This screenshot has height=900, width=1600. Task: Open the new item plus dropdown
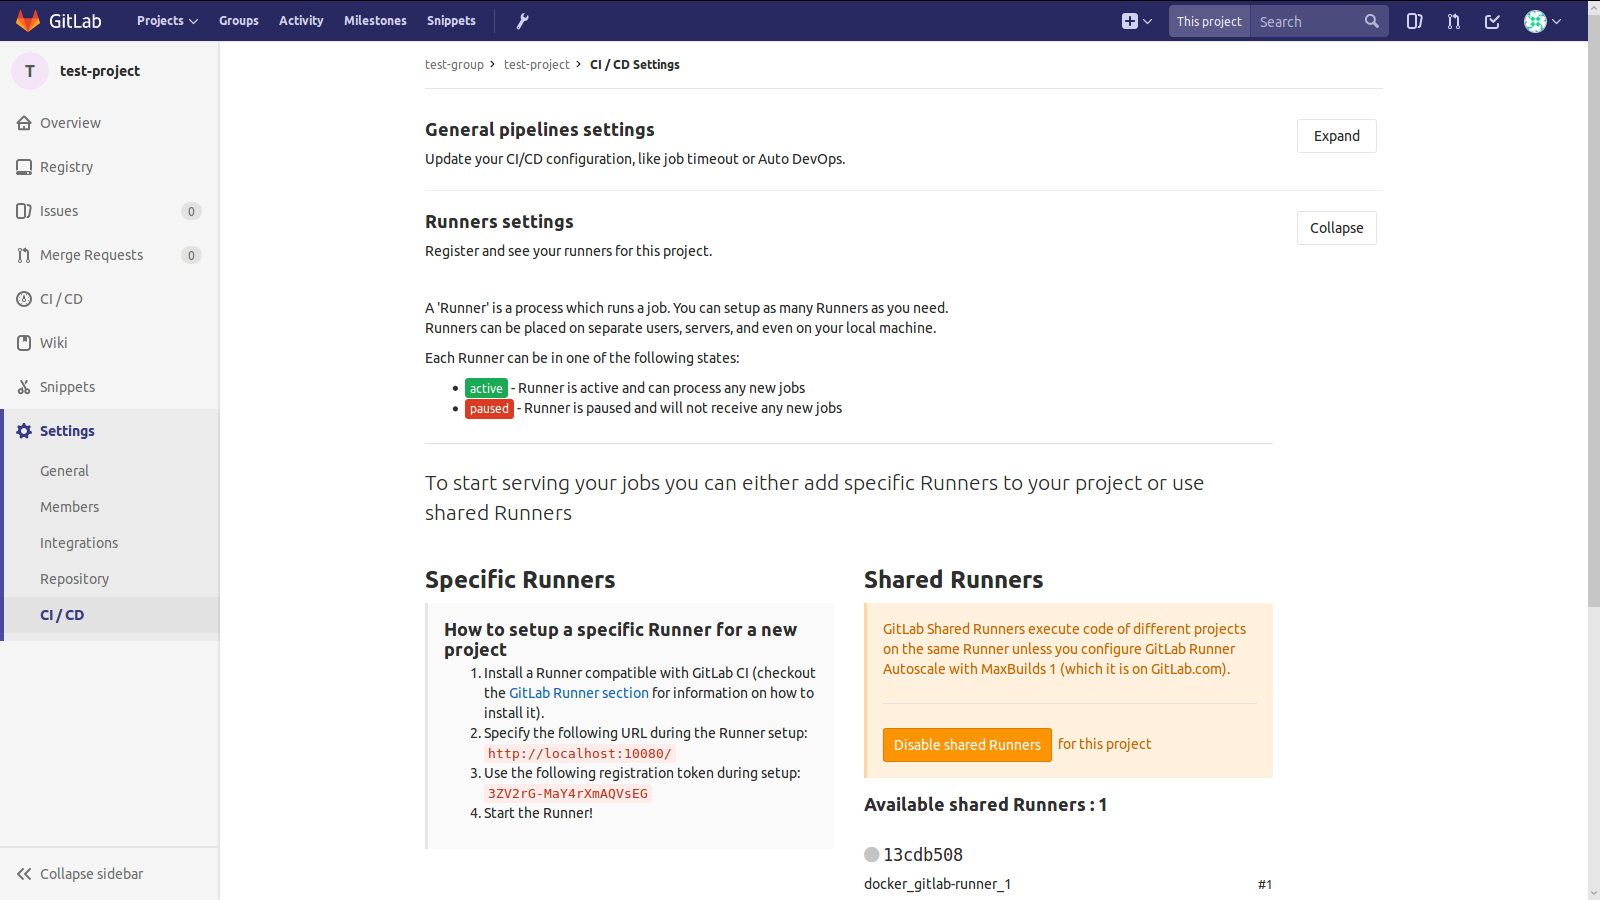[1136, 20]
